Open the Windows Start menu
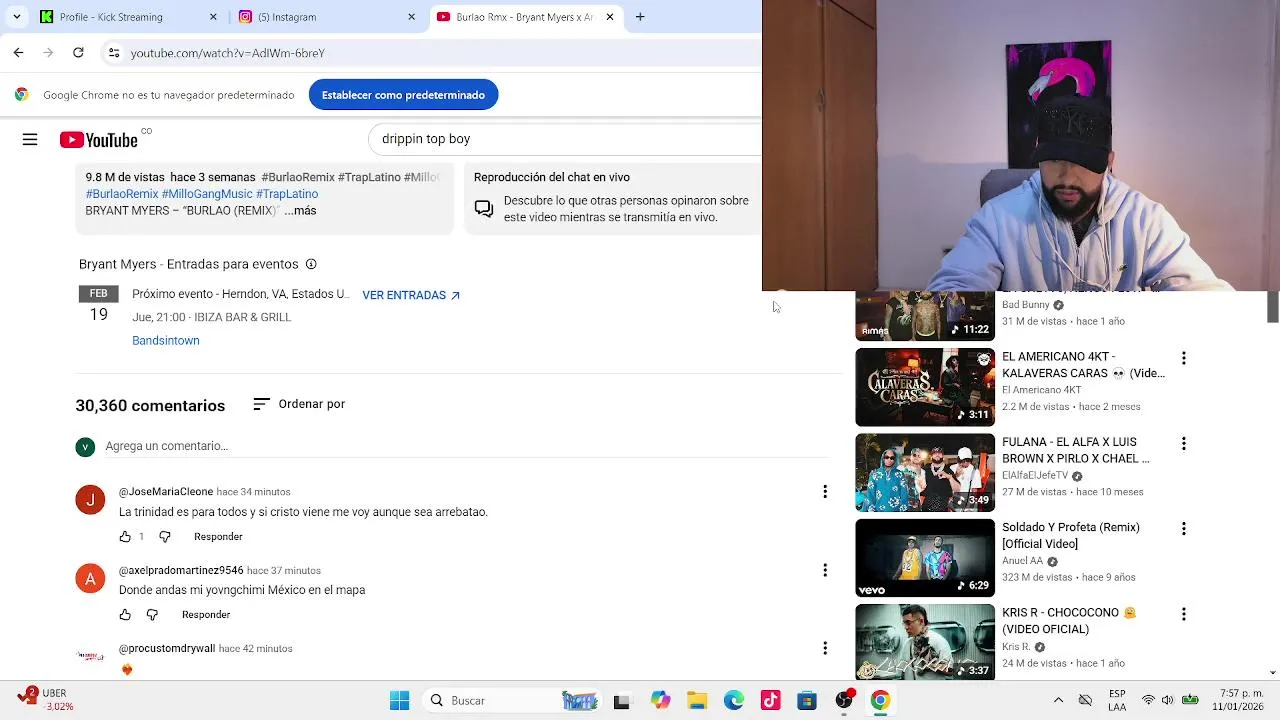The image size is (1280, 720). [x=399, y=700]
